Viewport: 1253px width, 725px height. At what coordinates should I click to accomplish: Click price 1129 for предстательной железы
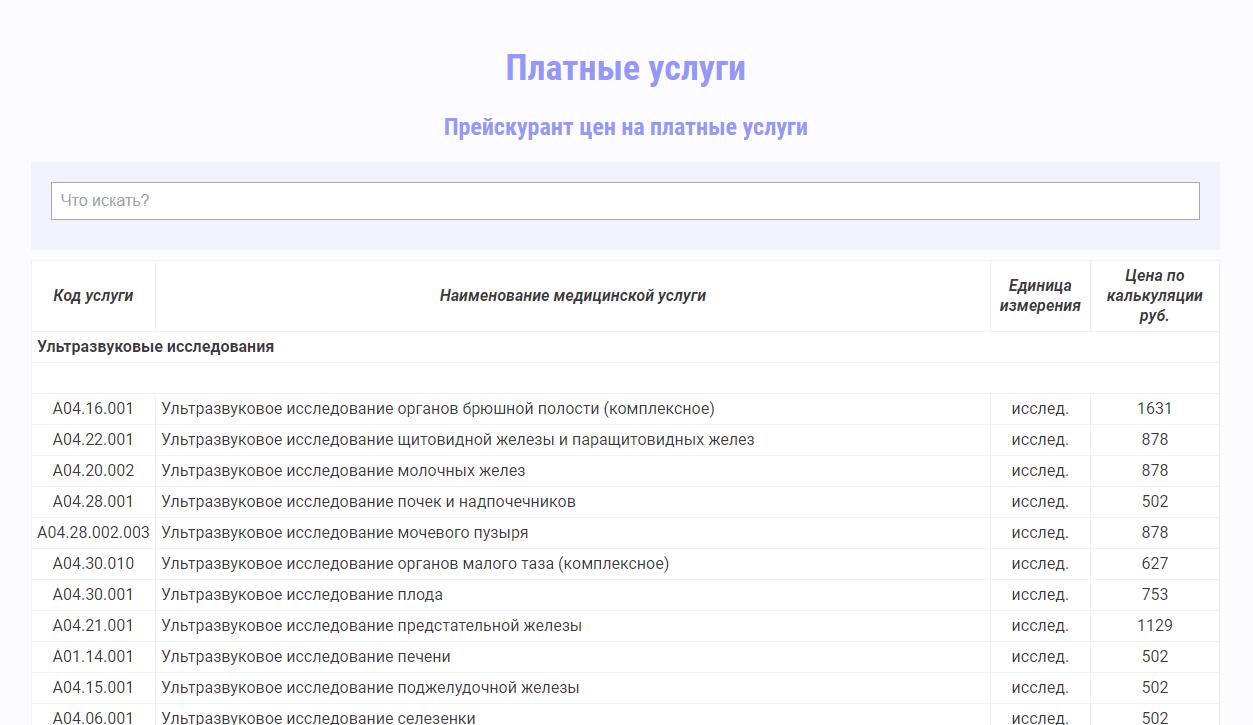coord(1155,626)
